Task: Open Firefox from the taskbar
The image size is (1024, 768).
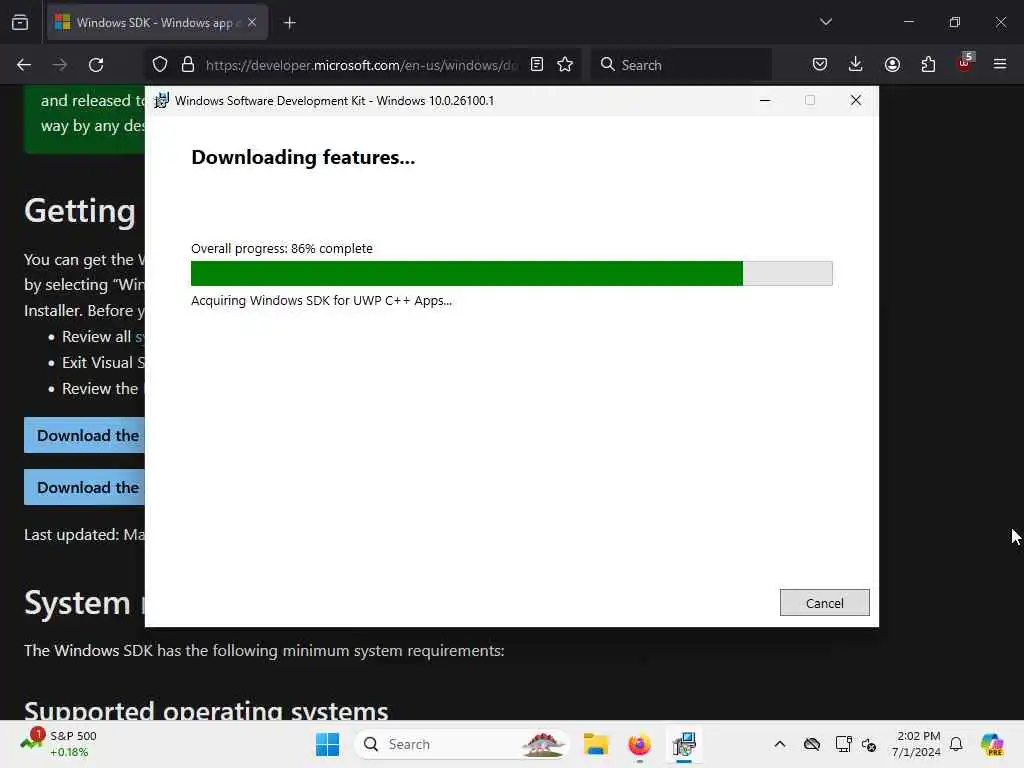Action: [x=639, y=744]
